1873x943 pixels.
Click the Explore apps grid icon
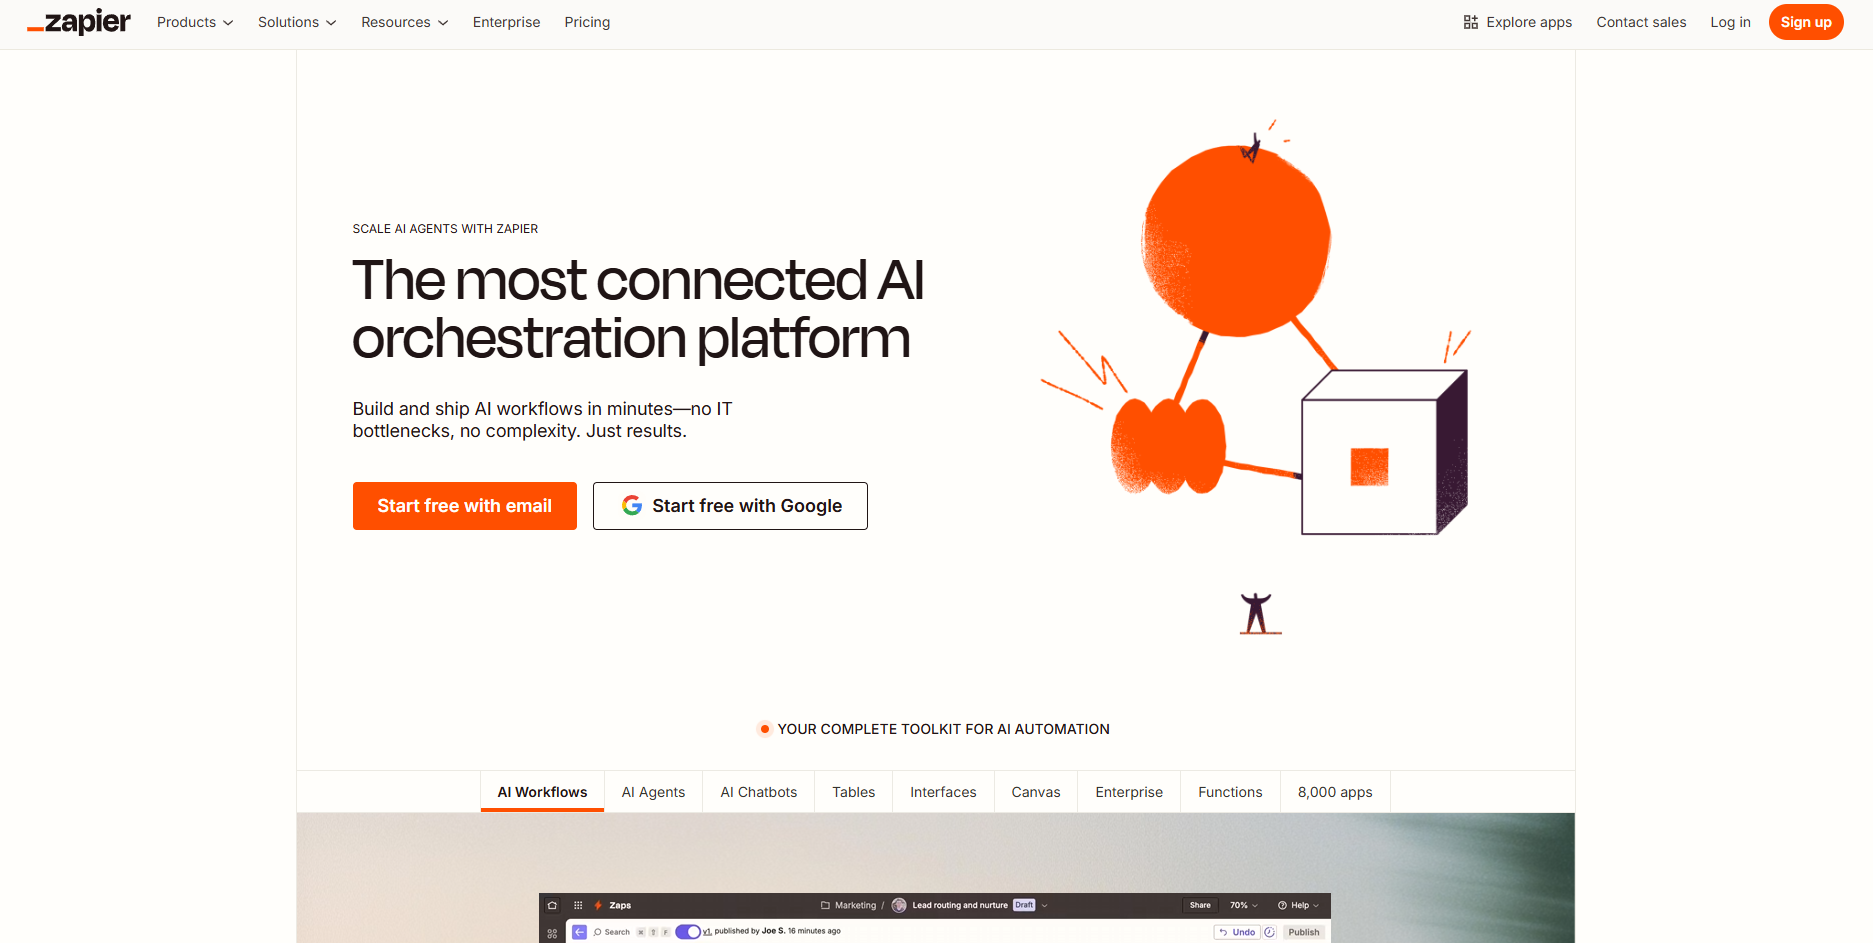pos(1469,21)
